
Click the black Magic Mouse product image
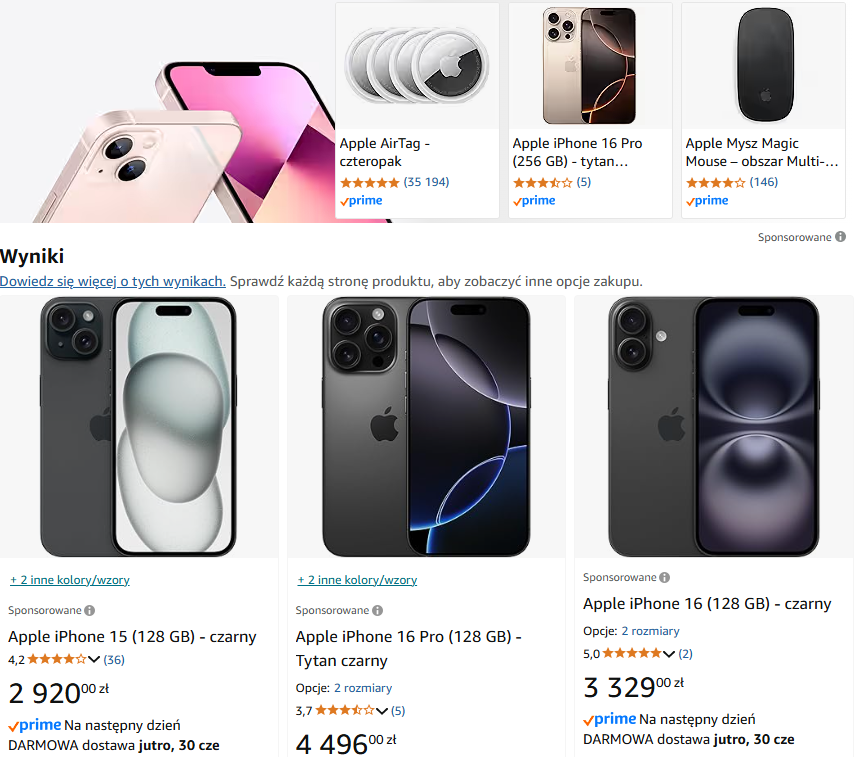(768, 67)
